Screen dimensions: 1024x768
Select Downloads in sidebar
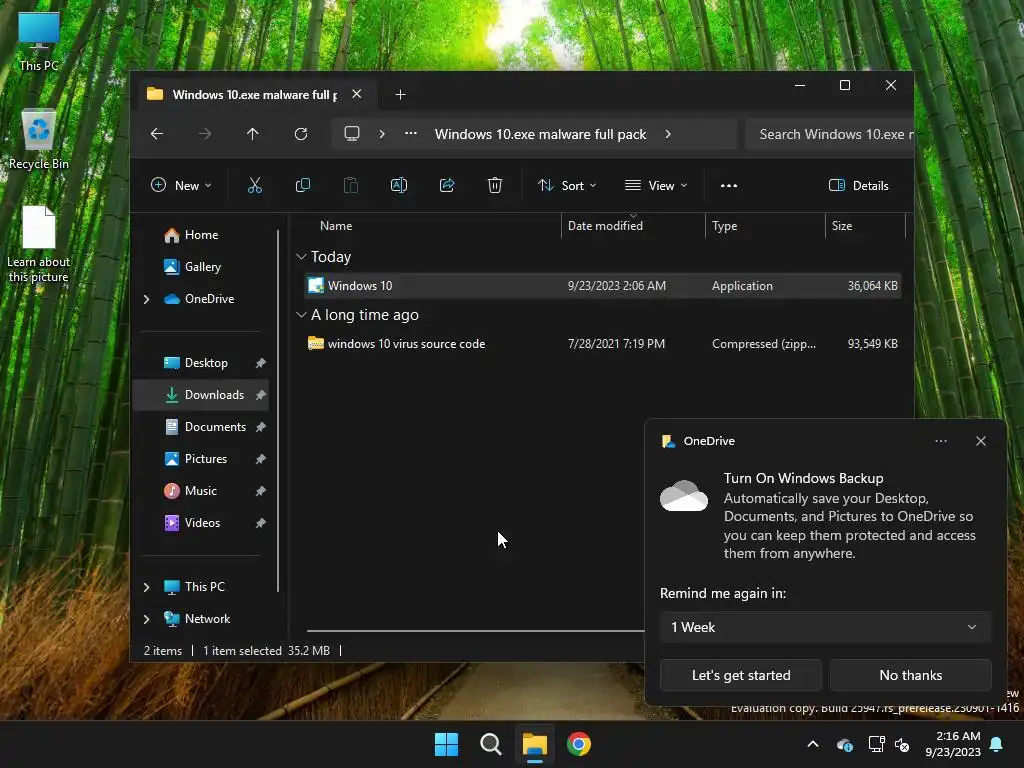point(200,394)
